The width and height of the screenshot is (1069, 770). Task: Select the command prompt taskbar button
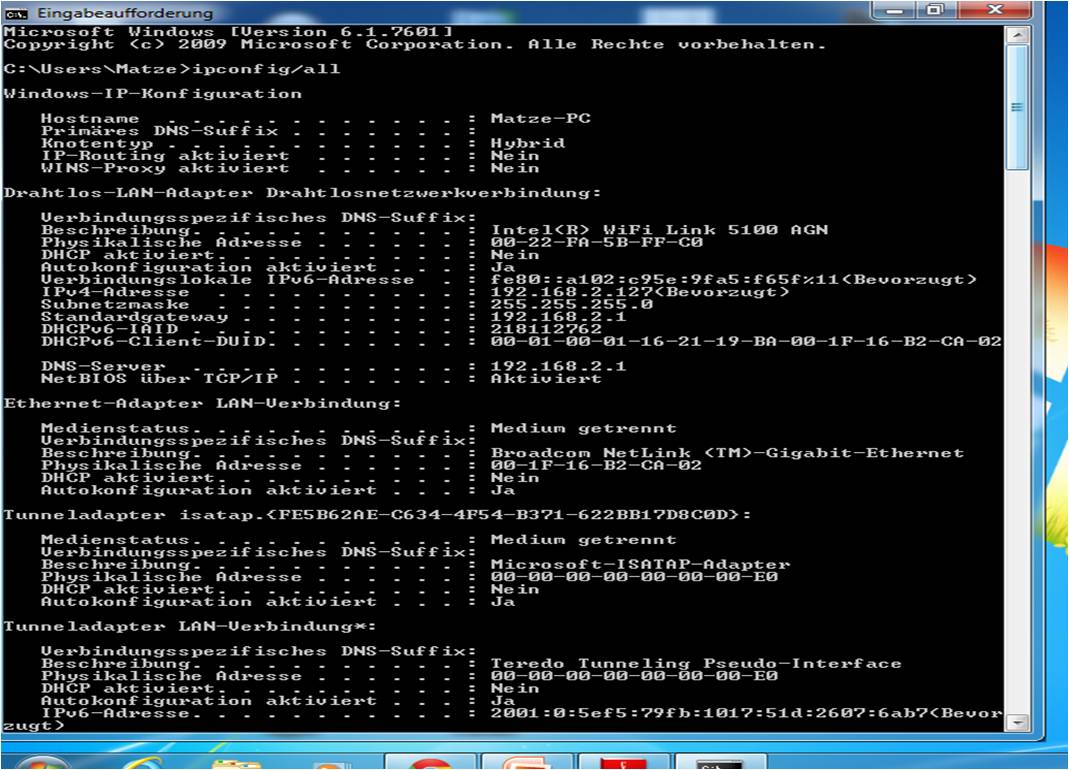pos(720,762)
